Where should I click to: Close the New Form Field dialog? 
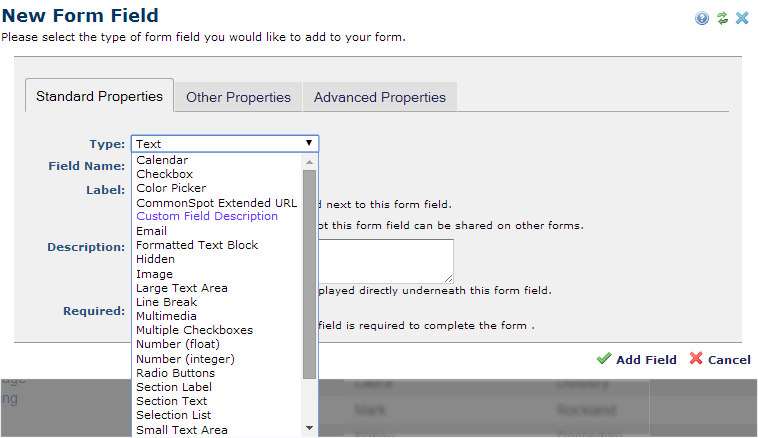[742, 18]
